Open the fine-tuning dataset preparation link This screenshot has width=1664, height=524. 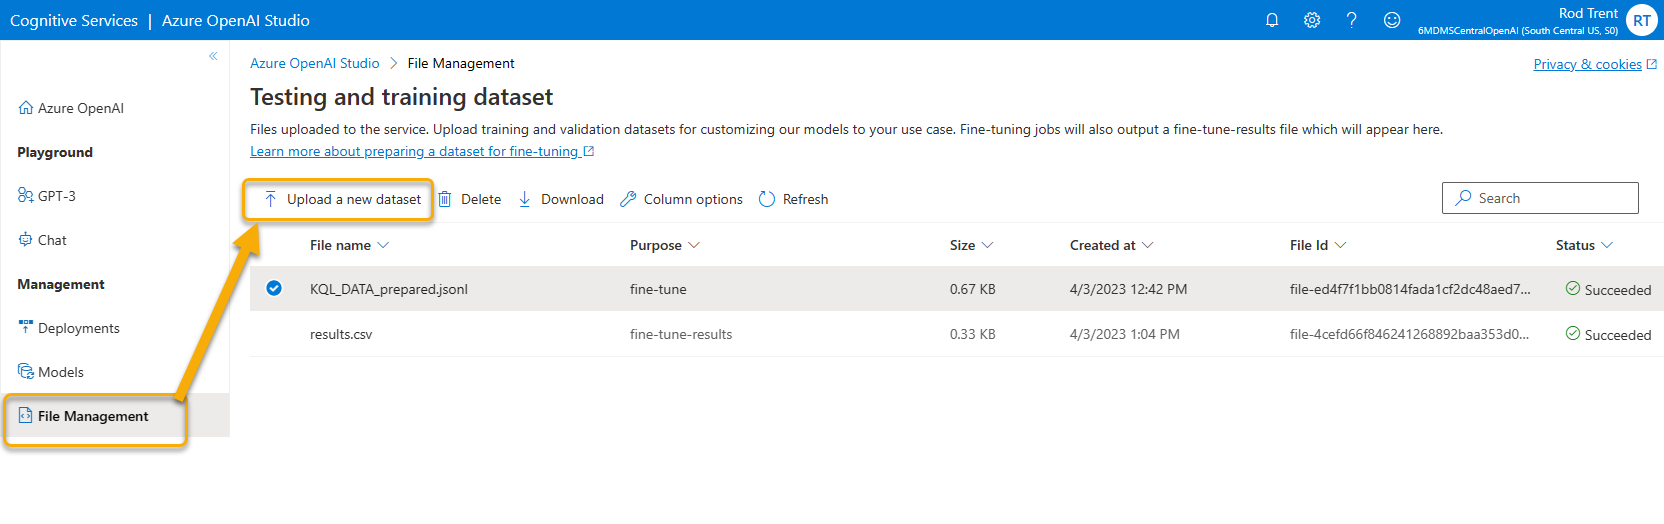[x=422, y=151]
